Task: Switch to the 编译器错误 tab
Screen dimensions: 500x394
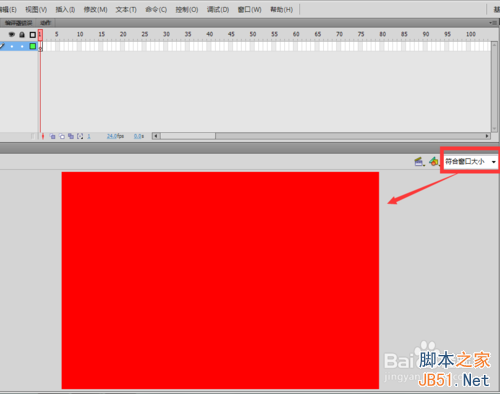Action: [18, 23]
